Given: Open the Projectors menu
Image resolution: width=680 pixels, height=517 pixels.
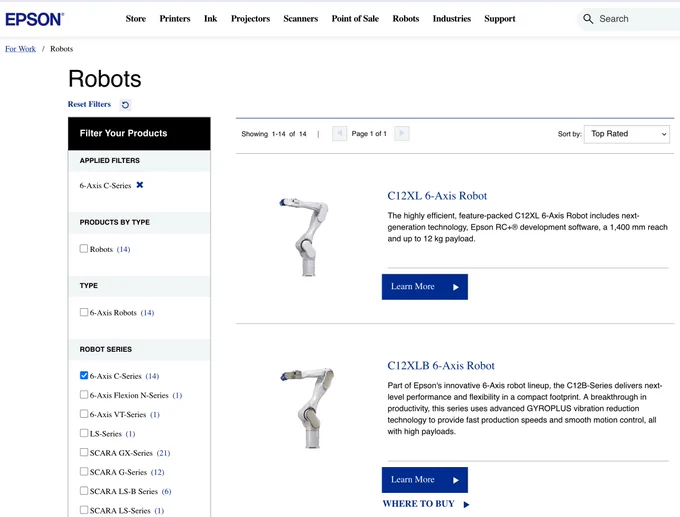Looking at the screenshot, I should click(x=250, y=19).
